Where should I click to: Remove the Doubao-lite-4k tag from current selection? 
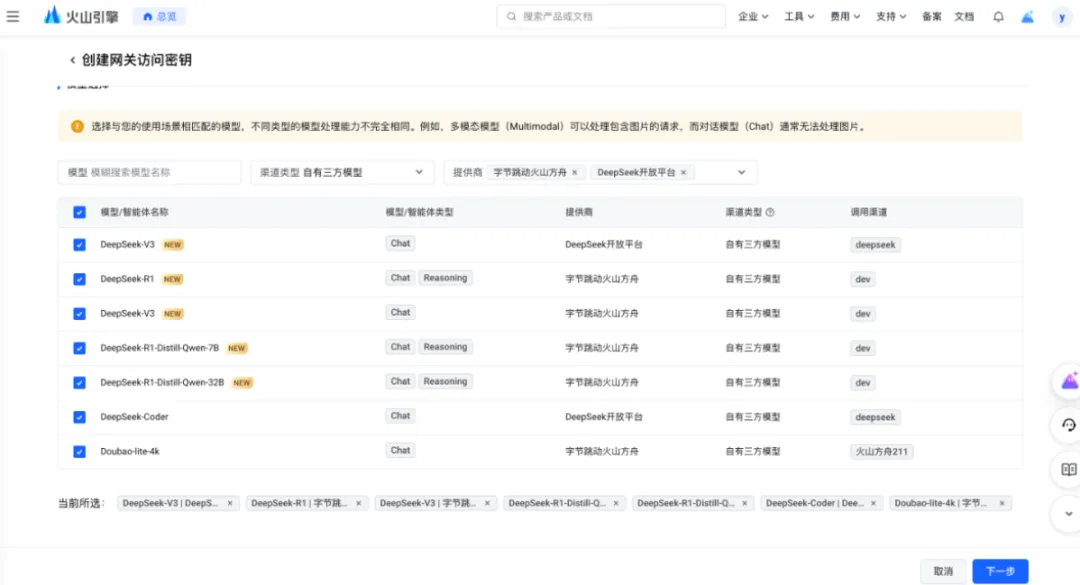coord(1002,504)
